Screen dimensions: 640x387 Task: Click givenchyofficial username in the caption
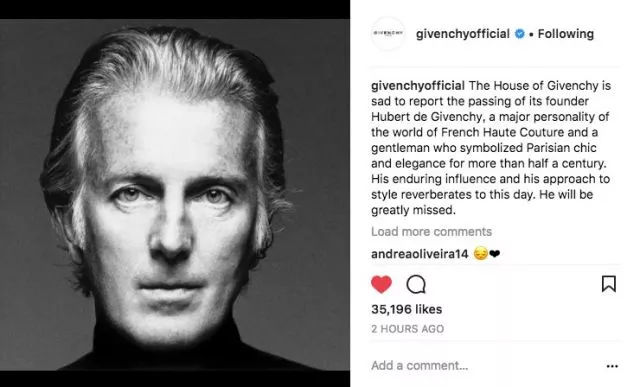point(418,86)
